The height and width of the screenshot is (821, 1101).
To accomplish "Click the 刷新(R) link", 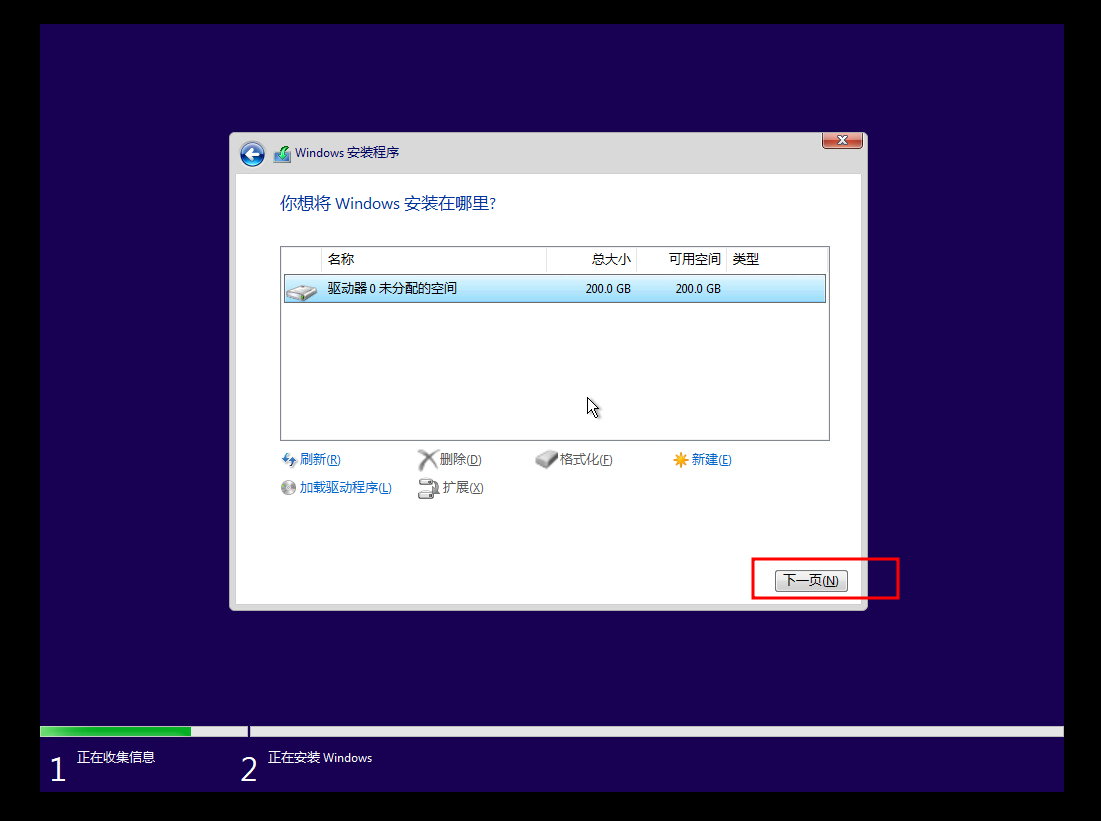I will point(319,459).
